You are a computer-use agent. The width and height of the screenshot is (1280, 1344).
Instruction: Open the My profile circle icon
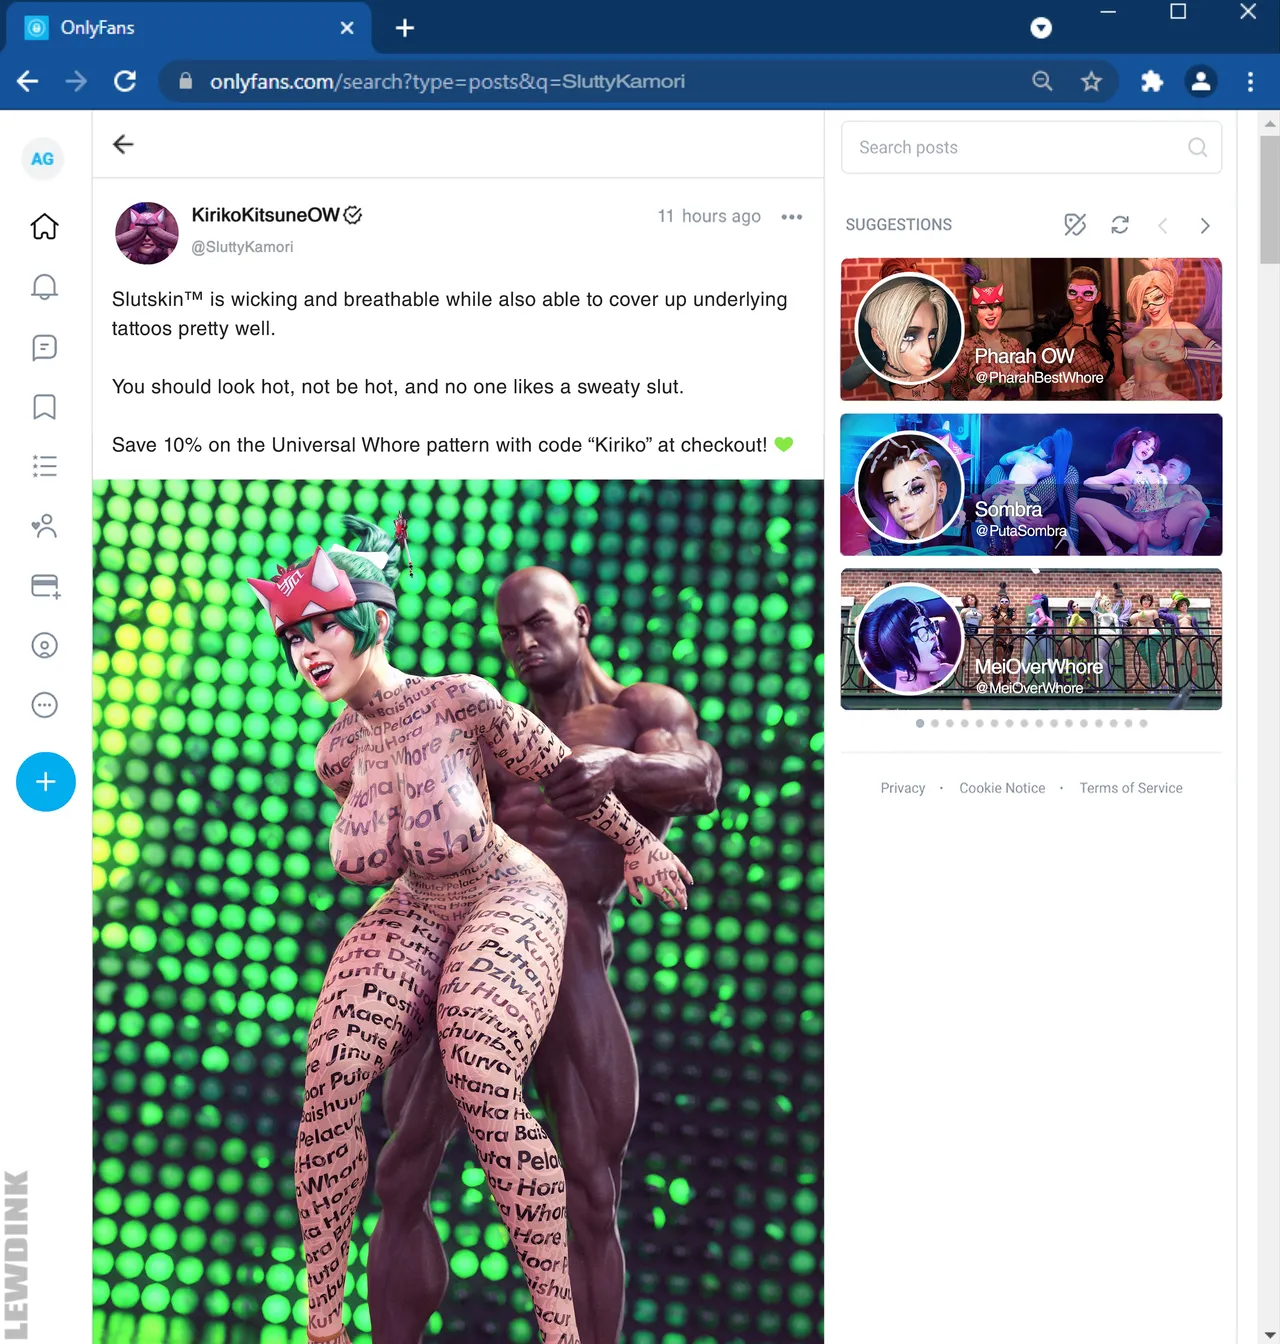tap(44, 646)
